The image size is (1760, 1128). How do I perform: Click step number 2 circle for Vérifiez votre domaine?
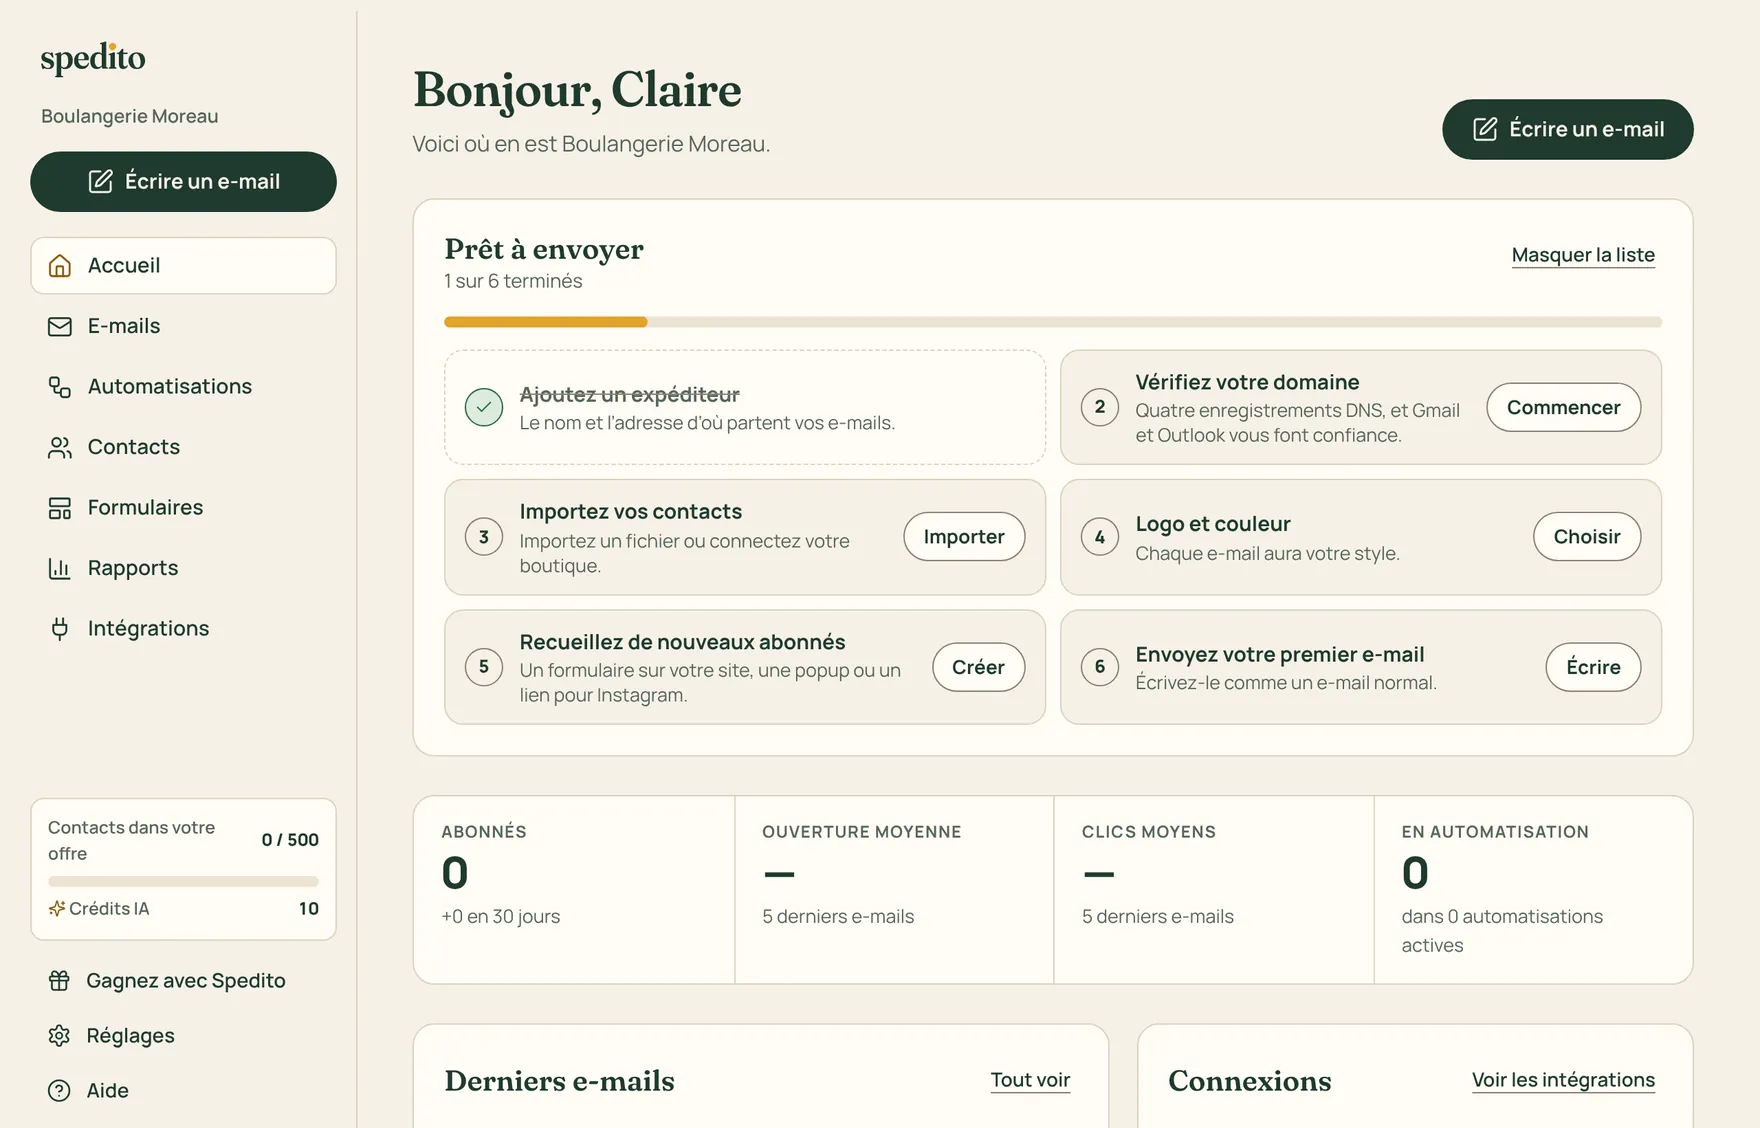[x=1100, y=407]
